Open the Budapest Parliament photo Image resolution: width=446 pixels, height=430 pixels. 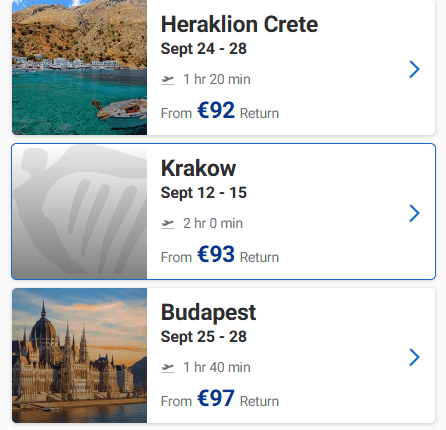79,356
